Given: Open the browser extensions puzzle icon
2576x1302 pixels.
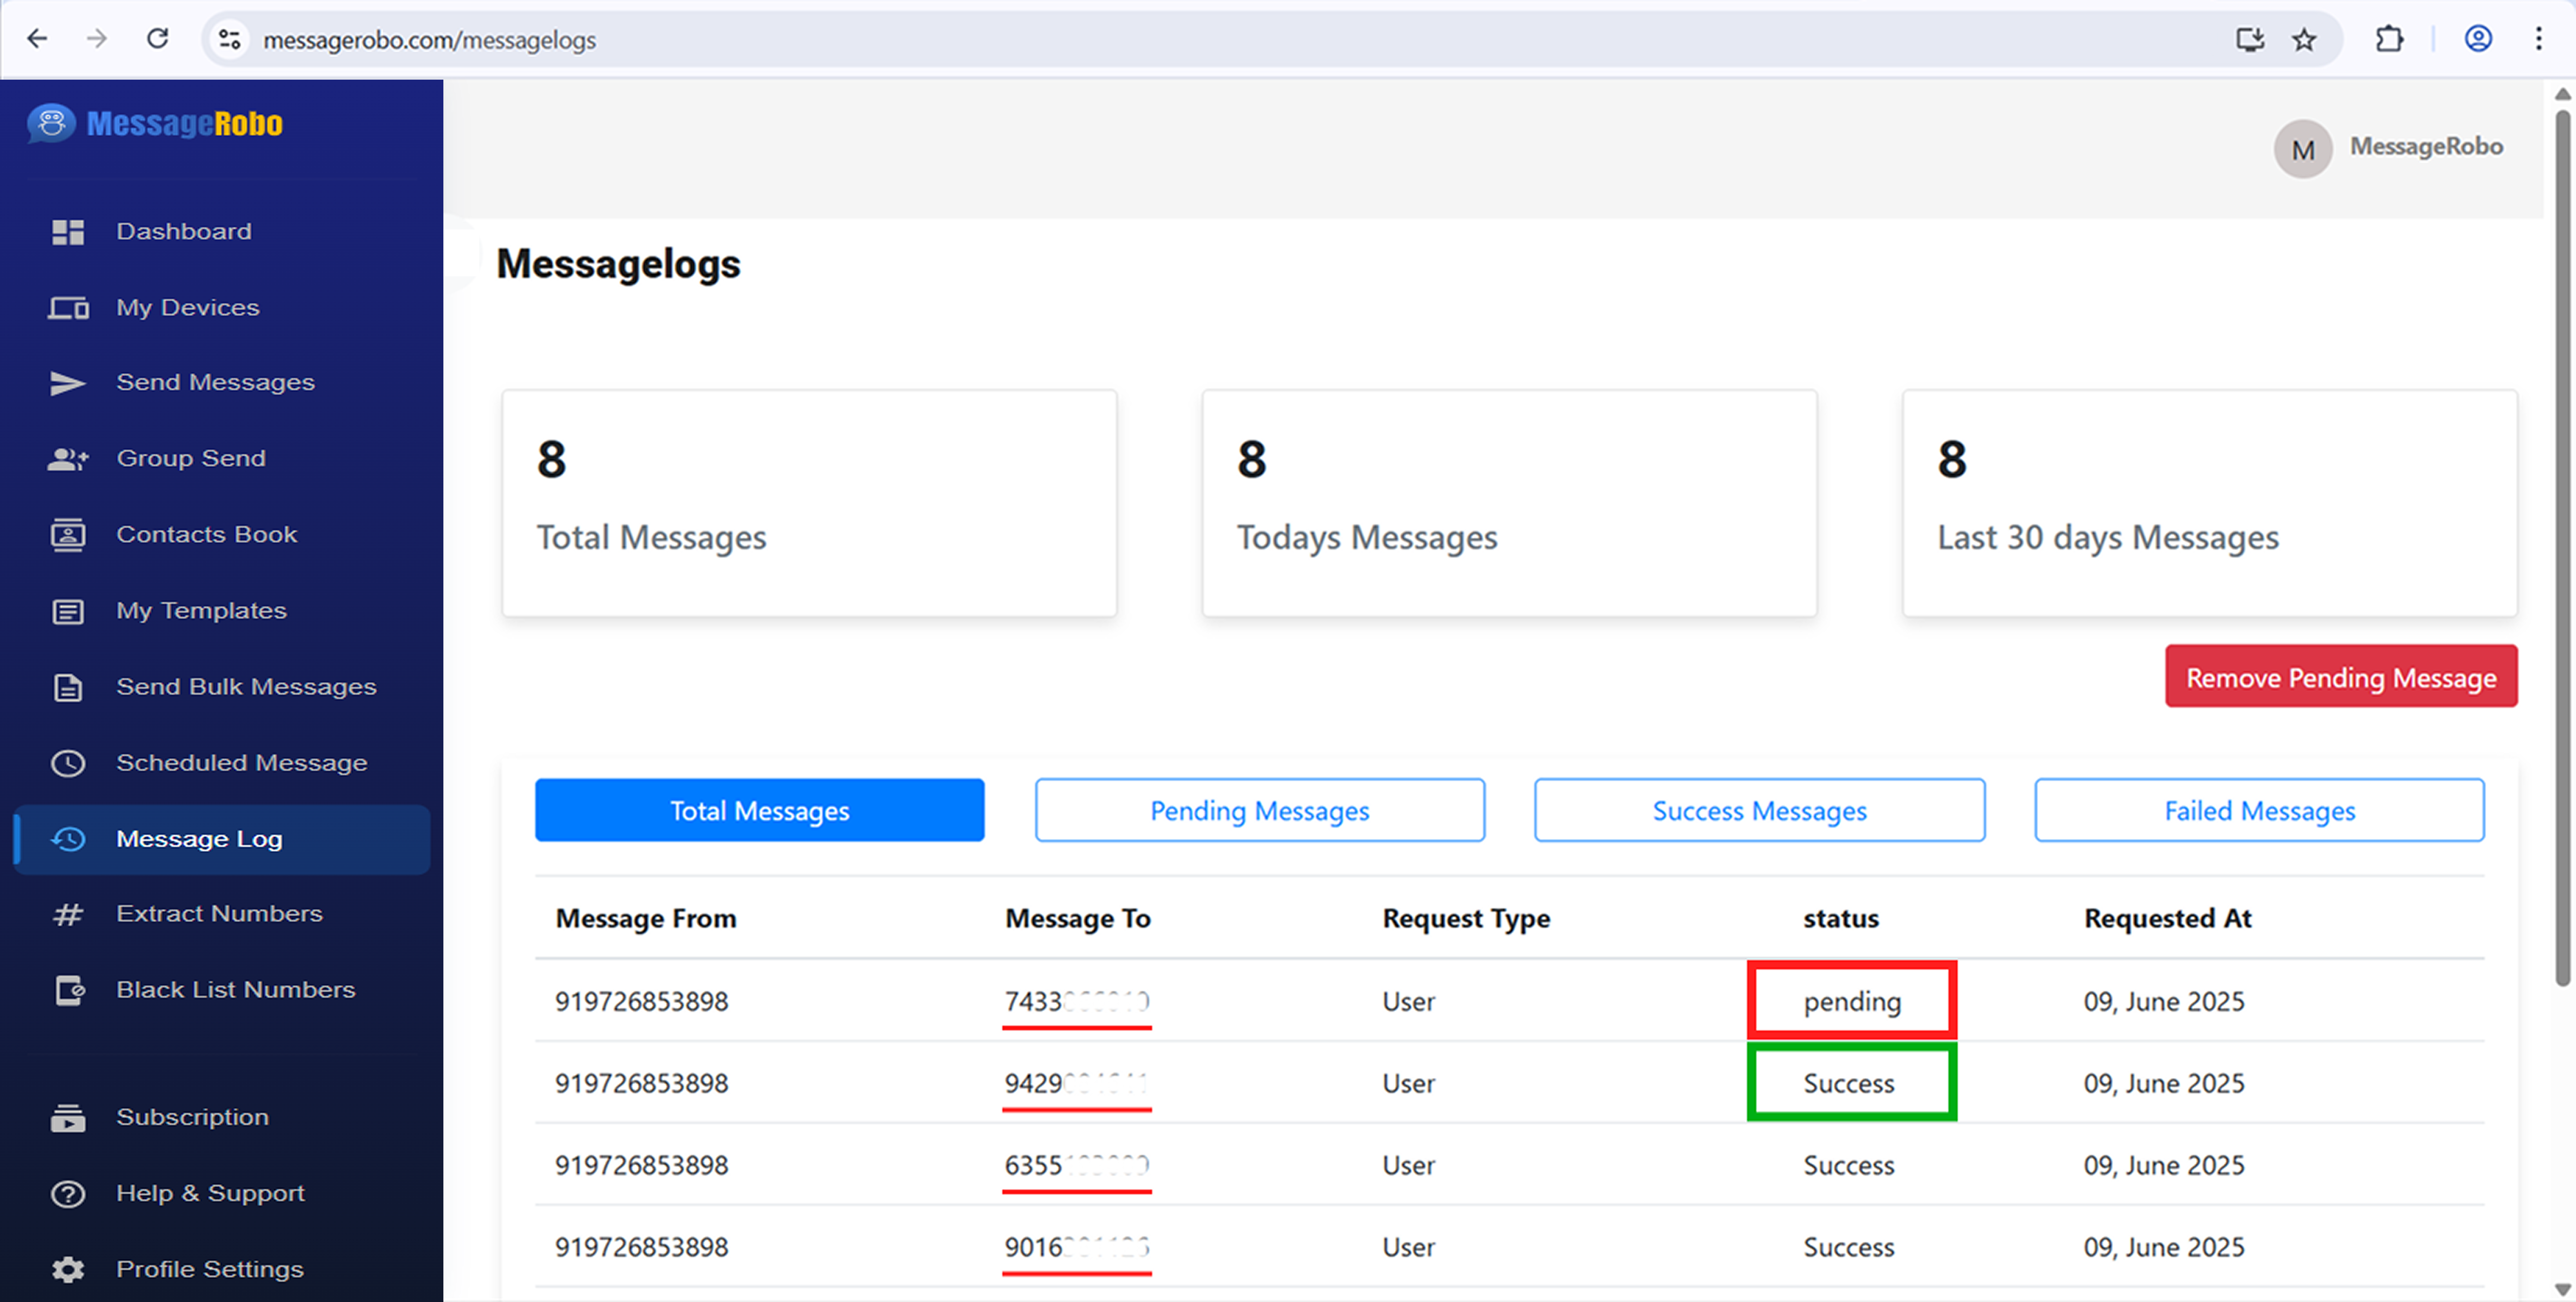Looking at the screenshot, I should pos(2390,39).
